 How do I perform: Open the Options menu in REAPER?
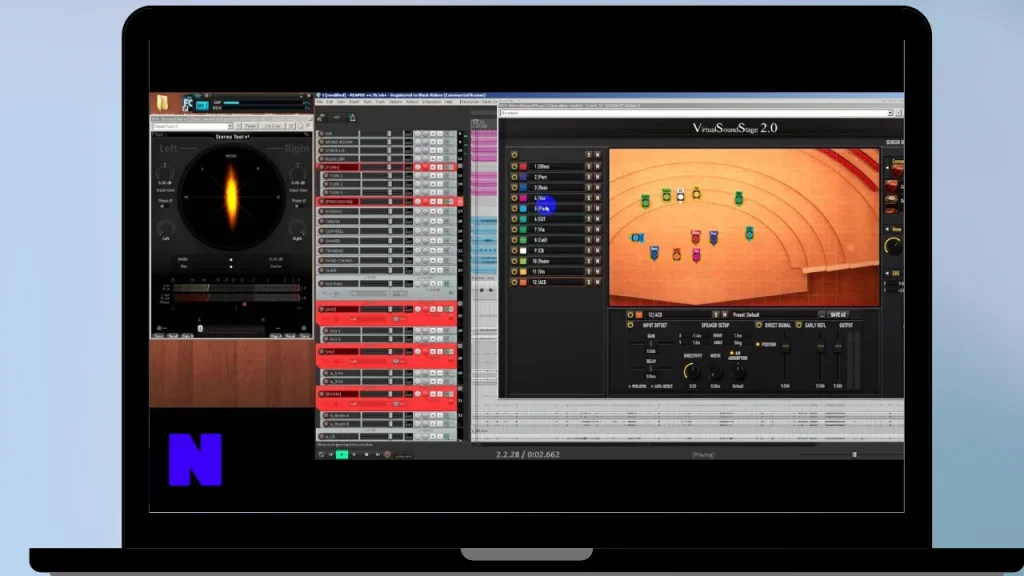click(x=395, y=102)
